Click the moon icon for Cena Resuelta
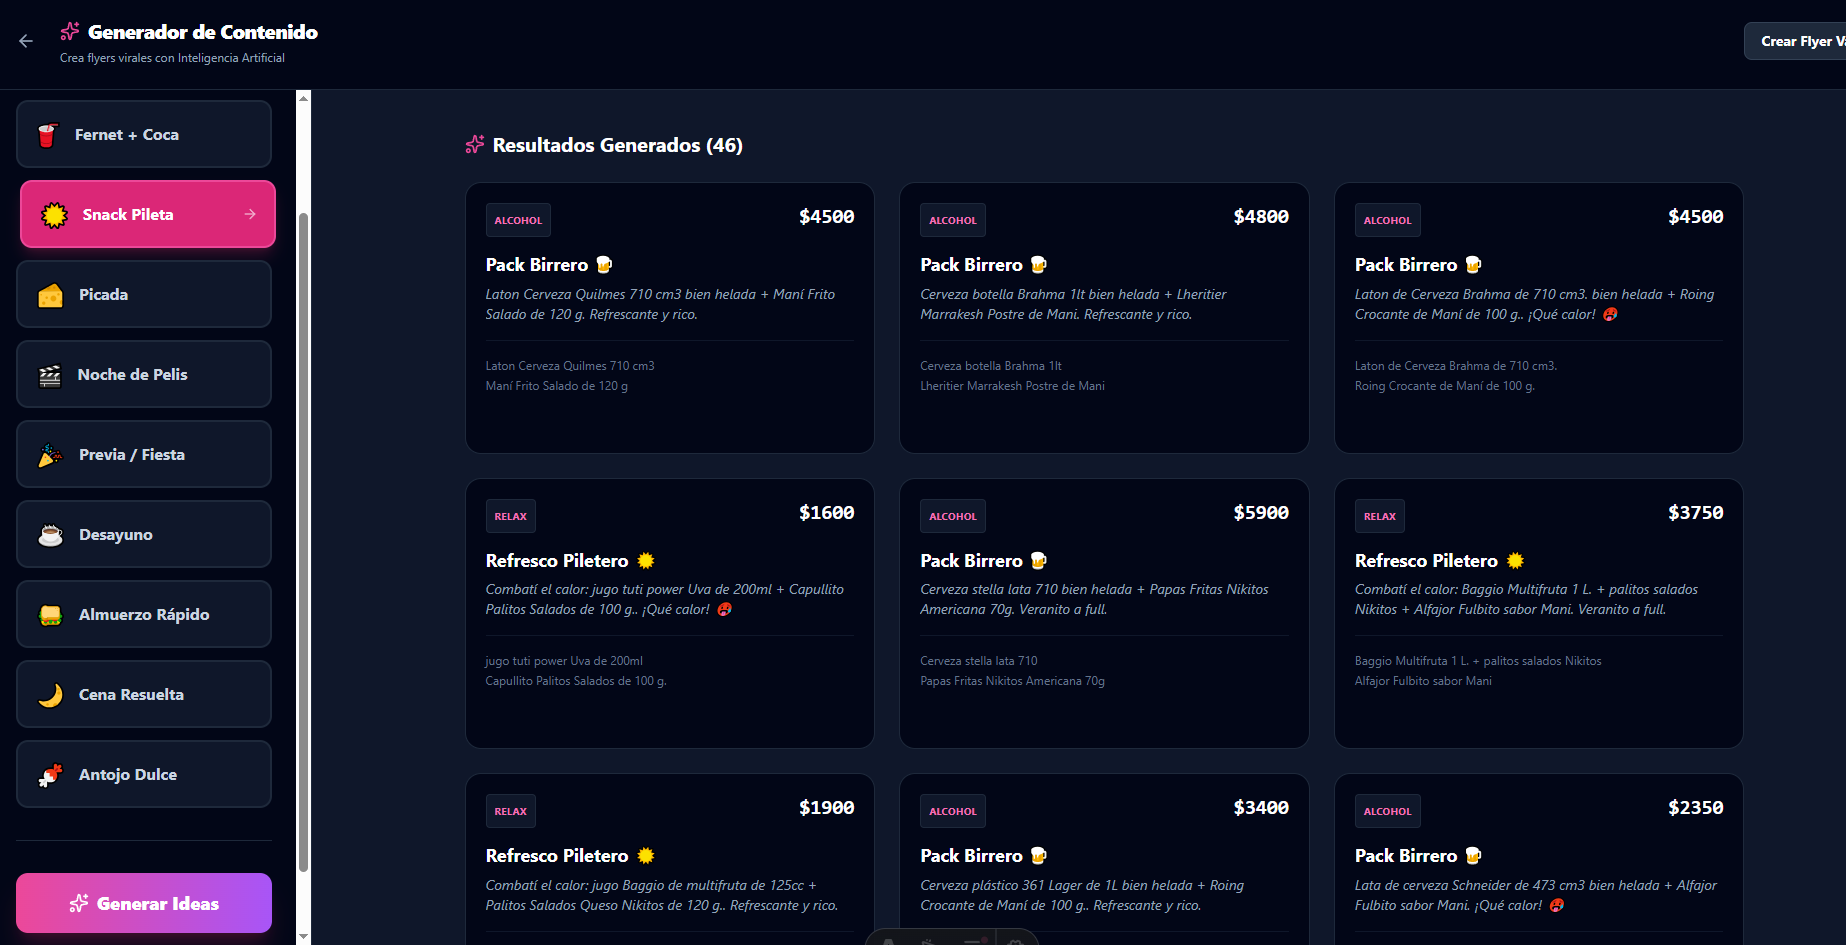1846x945 pixels. click(50, 695)
